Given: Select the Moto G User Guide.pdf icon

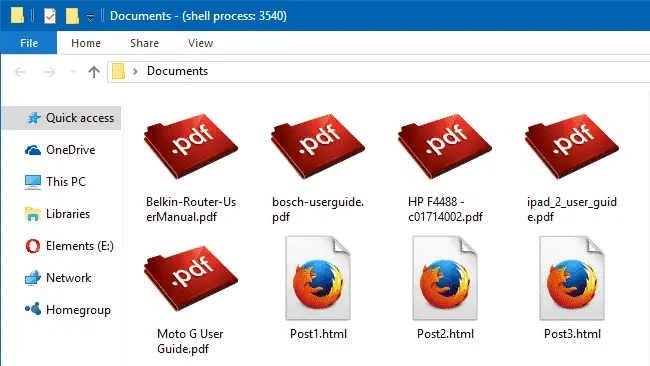Looking at the screenshot, I should pos(191,278).
